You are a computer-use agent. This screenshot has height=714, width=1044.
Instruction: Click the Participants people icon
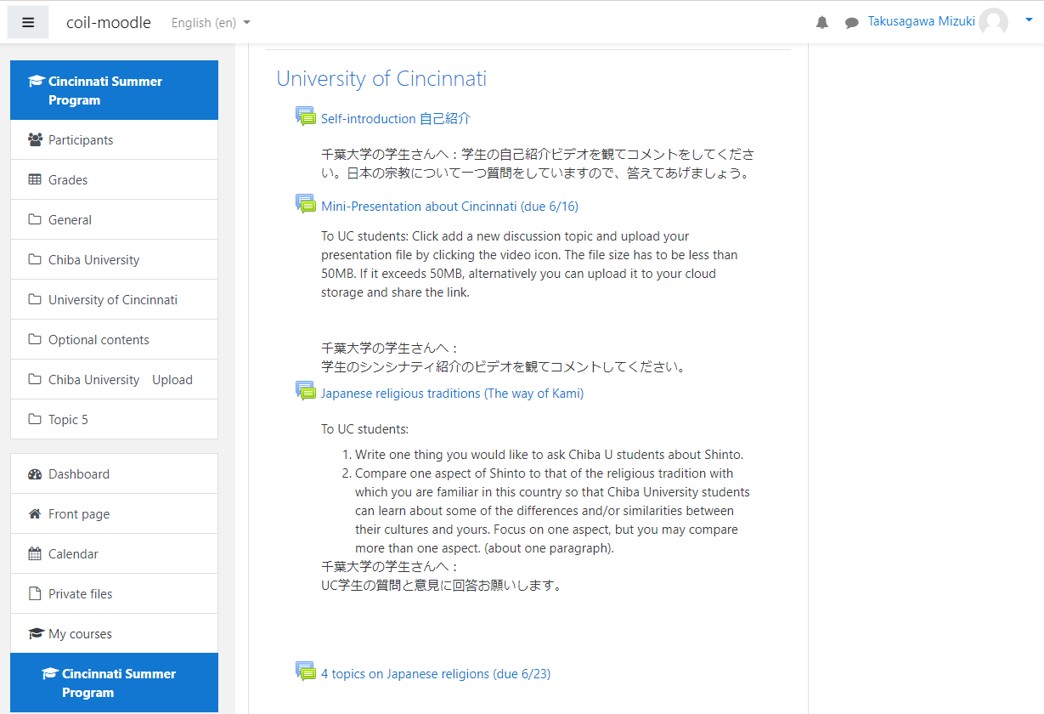[35, 139]
